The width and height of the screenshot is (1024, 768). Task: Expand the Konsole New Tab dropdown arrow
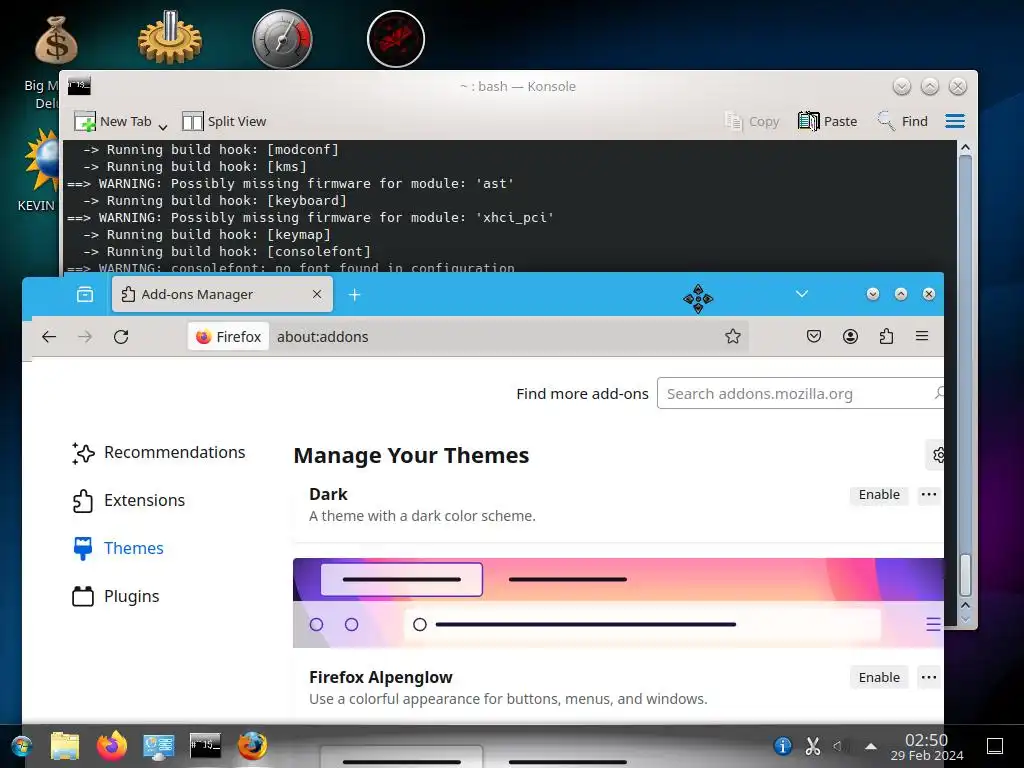click(x=163, y=125)
